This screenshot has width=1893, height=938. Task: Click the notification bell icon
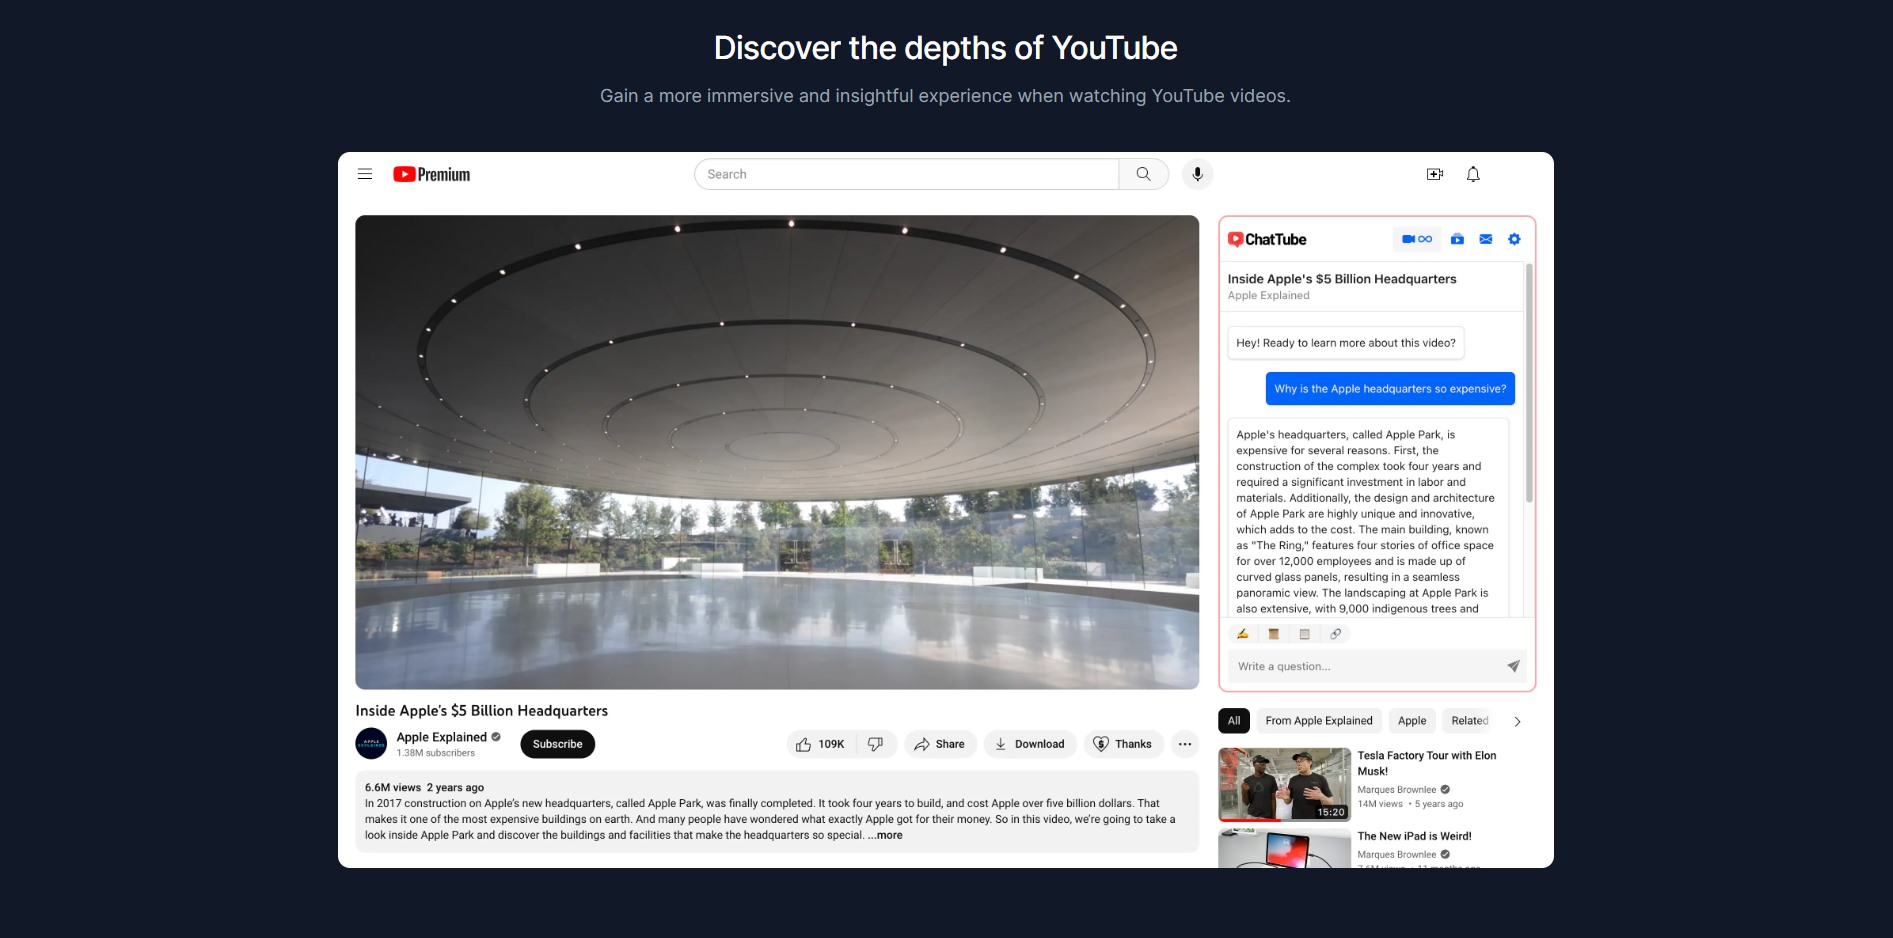[1473, 174]
